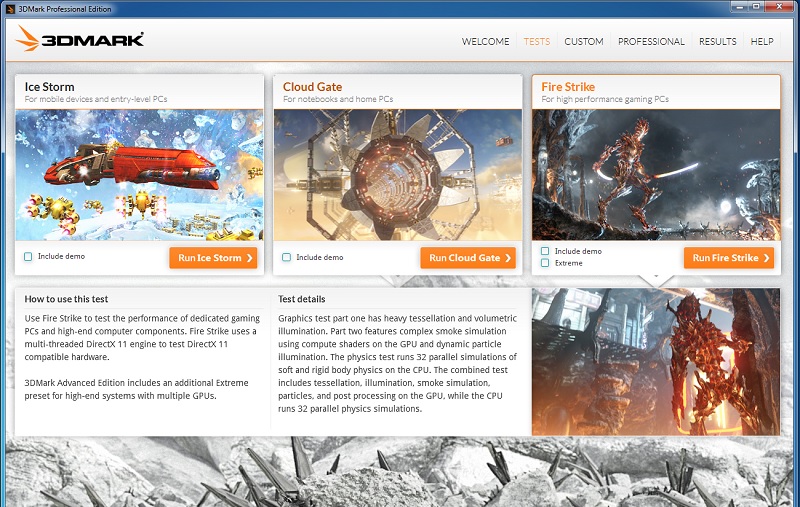Click the Fire Strike detail screenshot
This screenshot has height=507, width=800.
tap(656, 362)
